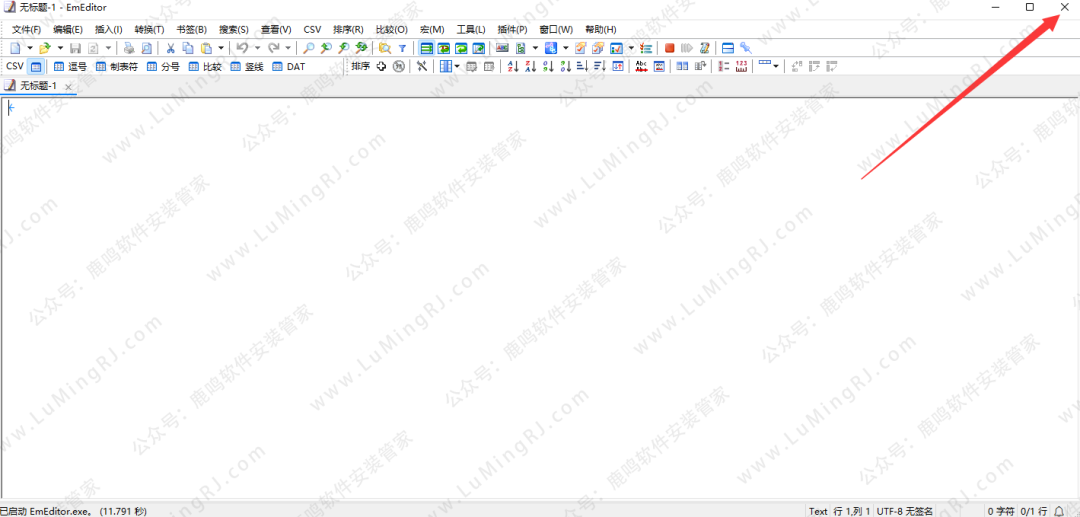The height and width of the screenshot is (517, 1080).
Task: Expand the New file dropdown arrow
Action: click(x=30, y=48)
